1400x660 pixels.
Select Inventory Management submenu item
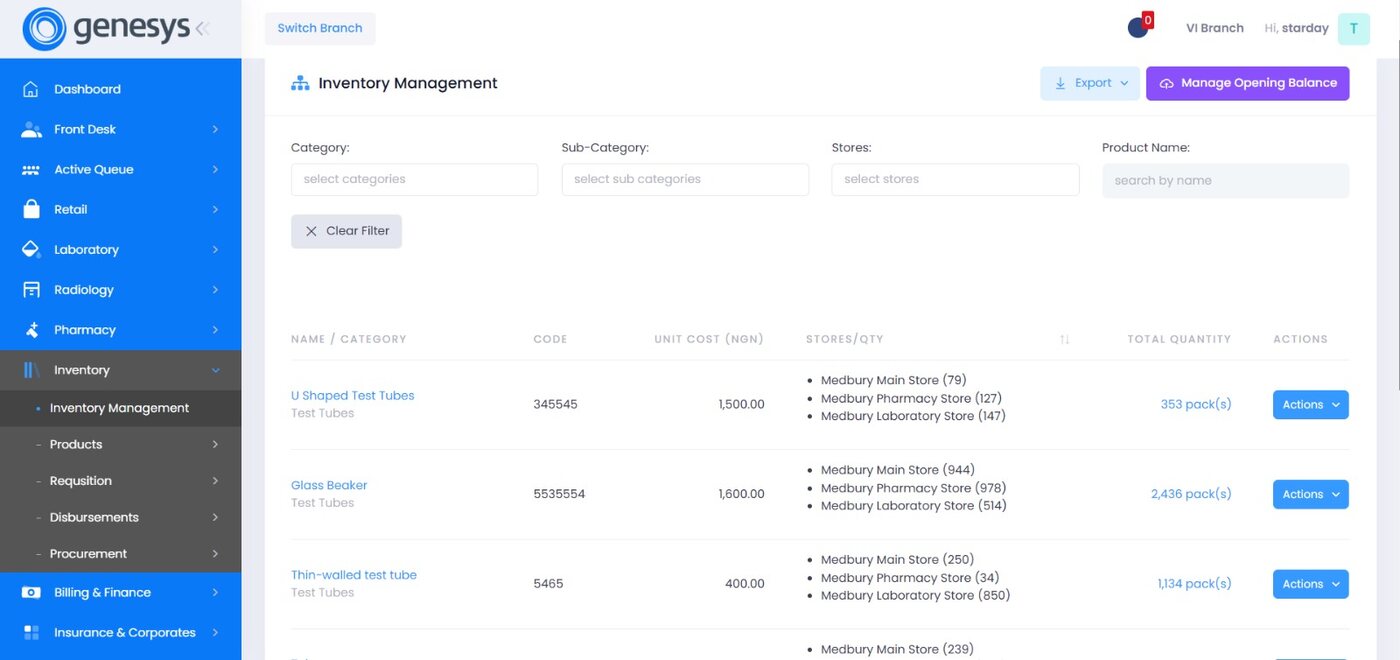pos(120,408)
